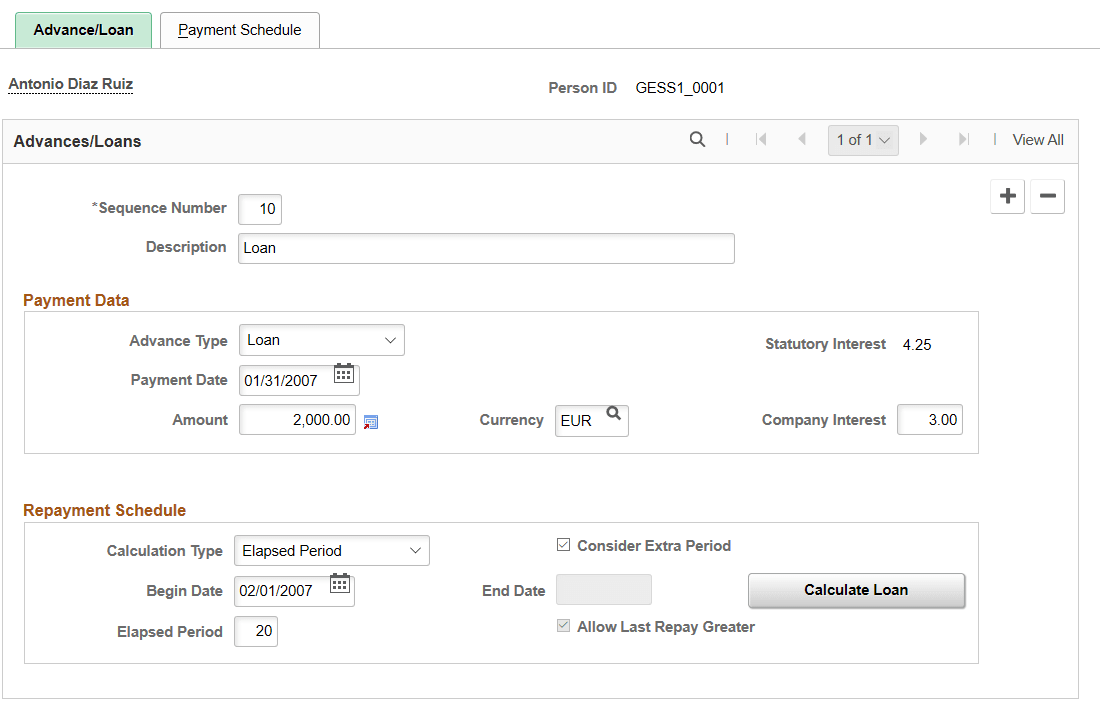Open the Calculation Type dropdown
The image size is (1100, 715).
click(x=331, y=550)
